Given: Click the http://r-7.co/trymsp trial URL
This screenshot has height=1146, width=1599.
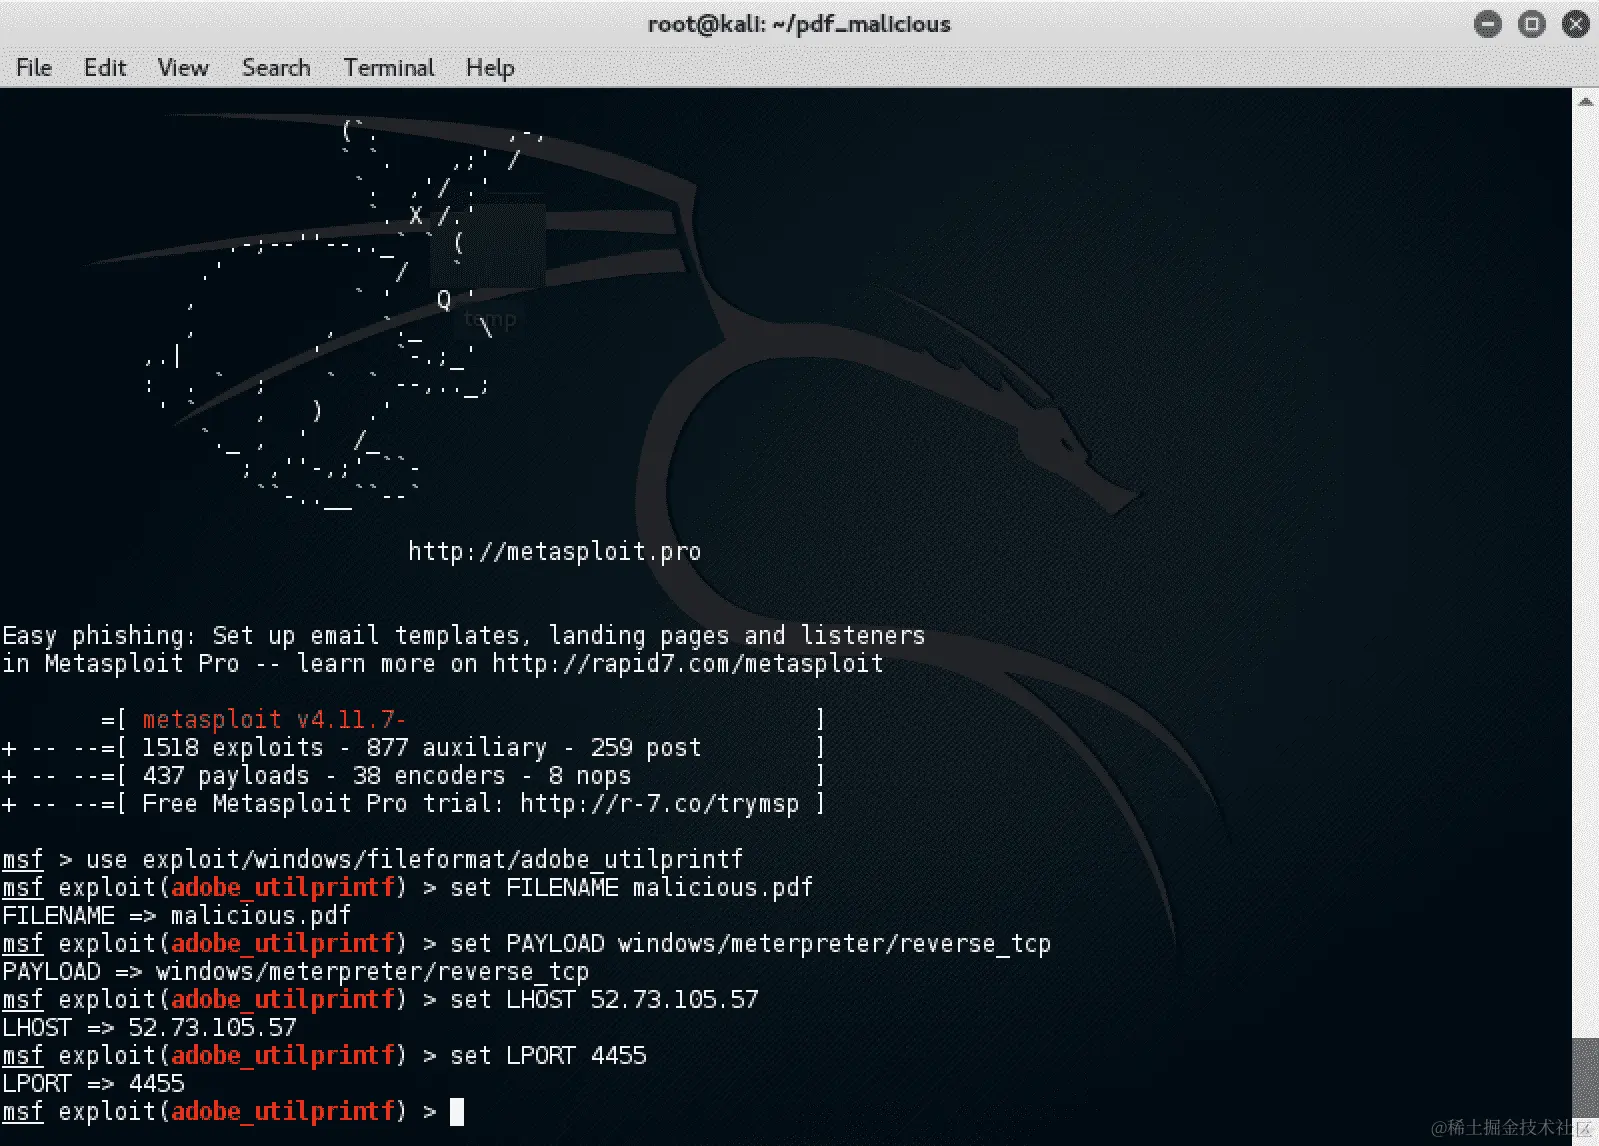Looking at the screenshot, I should (659, 803).
